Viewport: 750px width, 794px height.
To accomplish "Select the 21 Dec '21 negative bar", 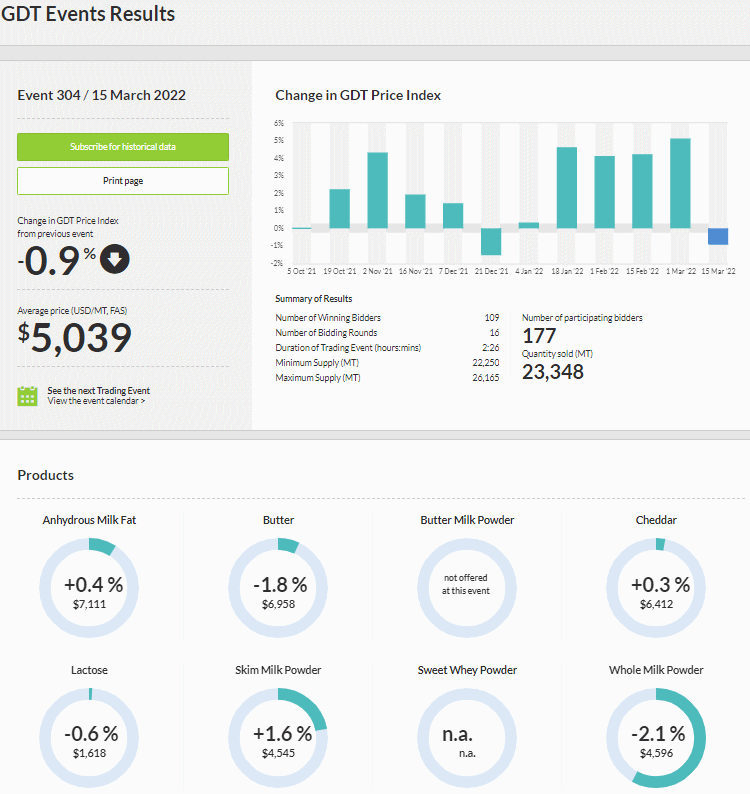I will (491, 242).
